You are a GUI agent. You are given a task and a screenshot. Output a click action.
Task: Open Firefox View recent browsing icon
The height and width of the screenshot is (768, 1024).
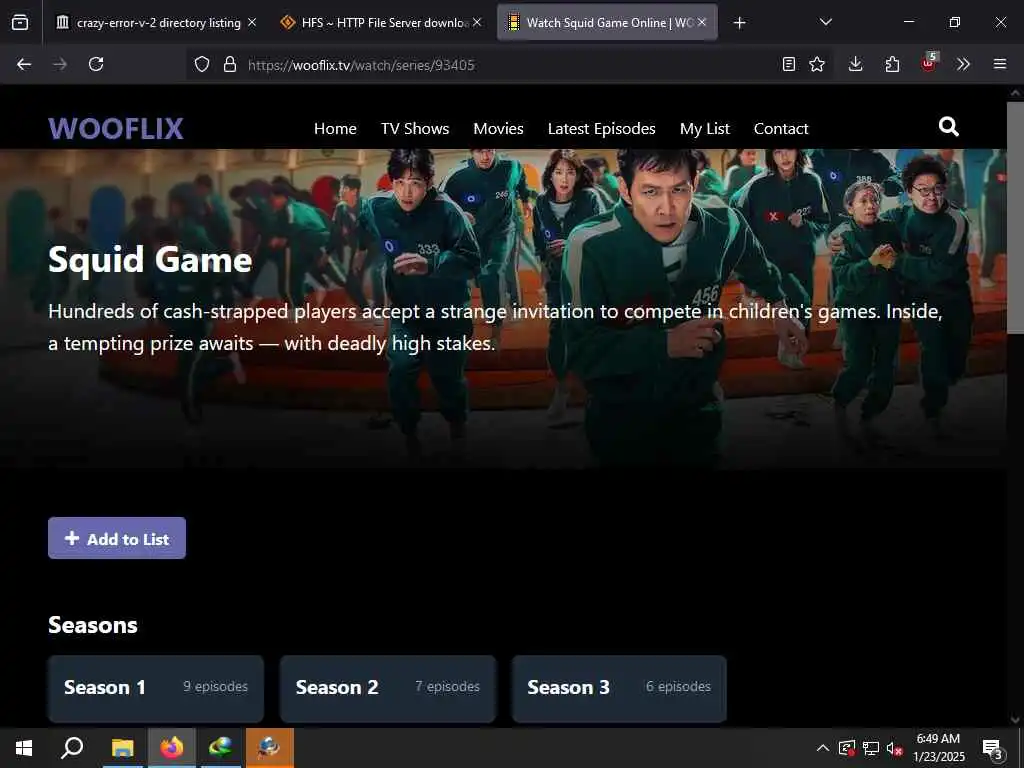click(x=20, y=22)
